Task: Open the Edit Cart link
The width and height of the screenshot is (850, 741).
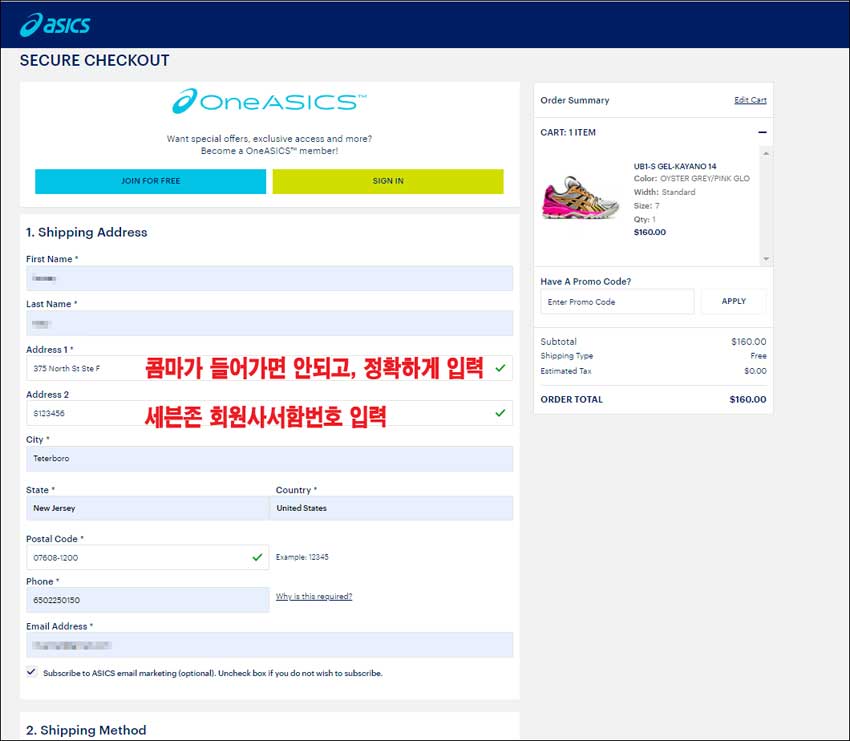Action: (750, 100)
